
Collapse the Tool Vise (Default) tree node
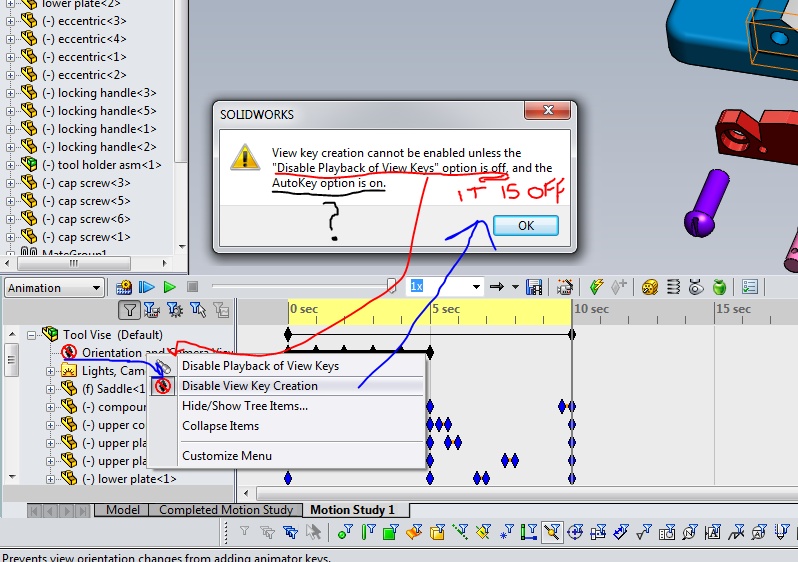click(32, 335)
